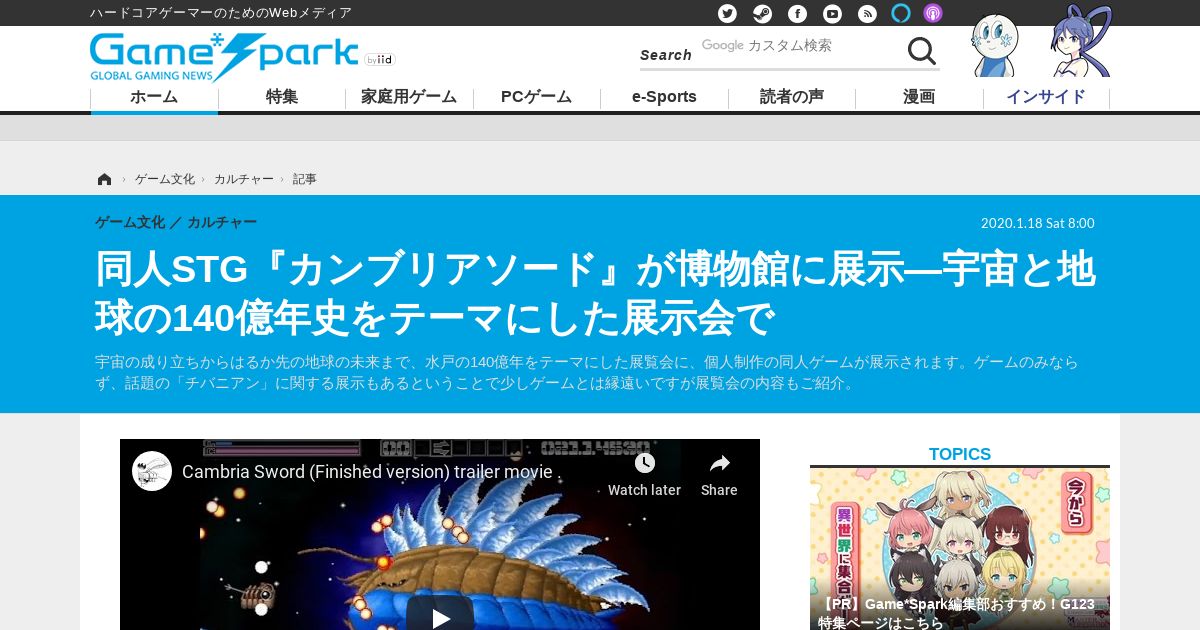Click the tagline ハードコアゲーマーのためのWebメディア
The width and height of the screenshot is (1200, 630).
[x=221, y=13]
